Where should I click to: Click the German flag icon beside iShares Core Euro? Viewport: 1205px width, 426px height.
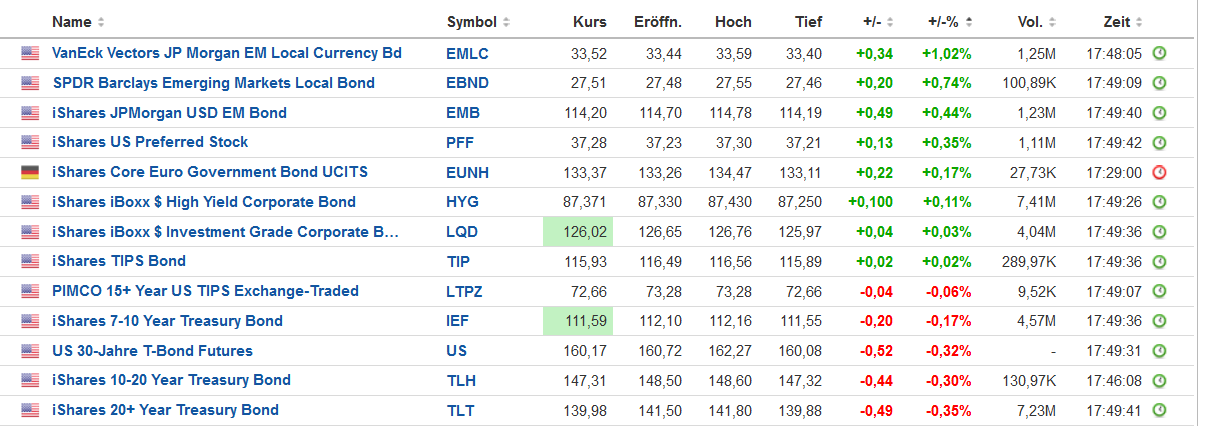[x=30, y=172]
